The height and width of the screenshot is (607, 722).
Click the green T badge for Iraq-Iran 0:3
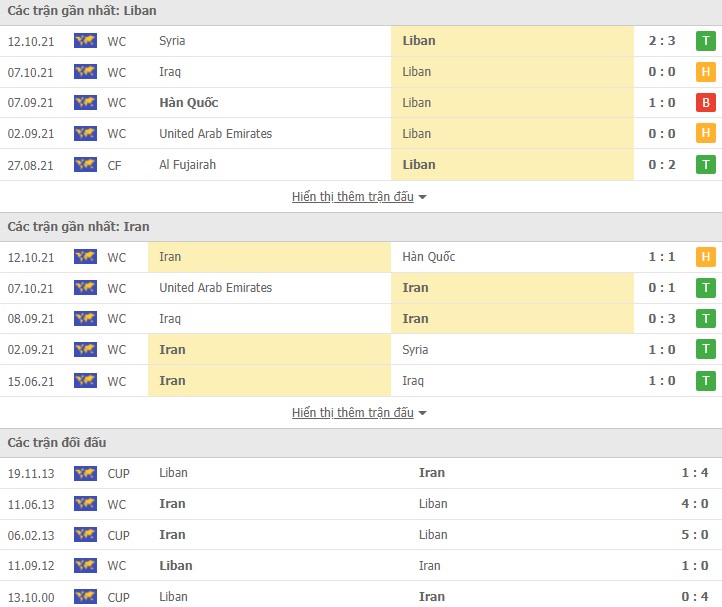pyautogui.click(x=705, y=319)
